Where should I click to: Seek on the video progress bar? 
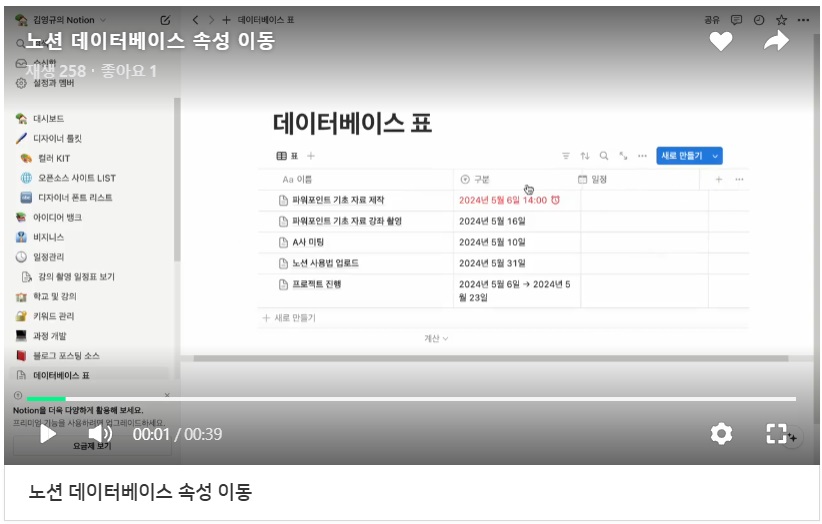[x=412, y=399]
